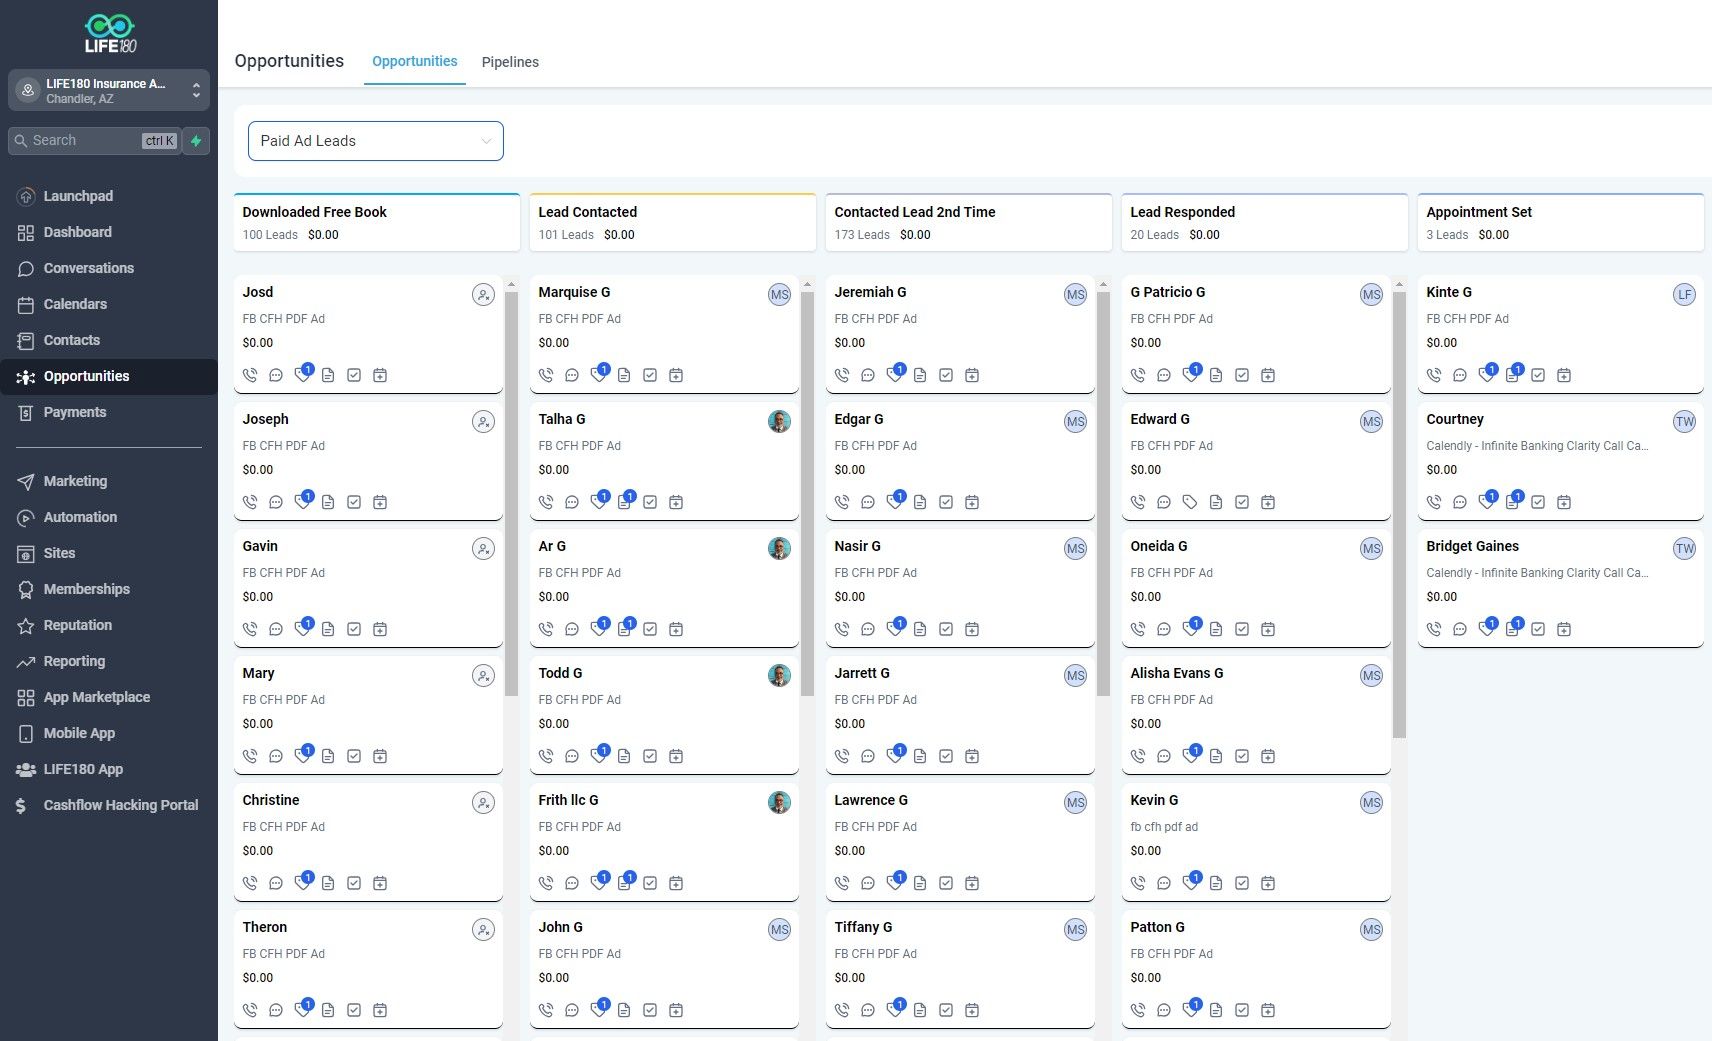Click owner photo avatar on Todd G card

click(x=779, y=676)
